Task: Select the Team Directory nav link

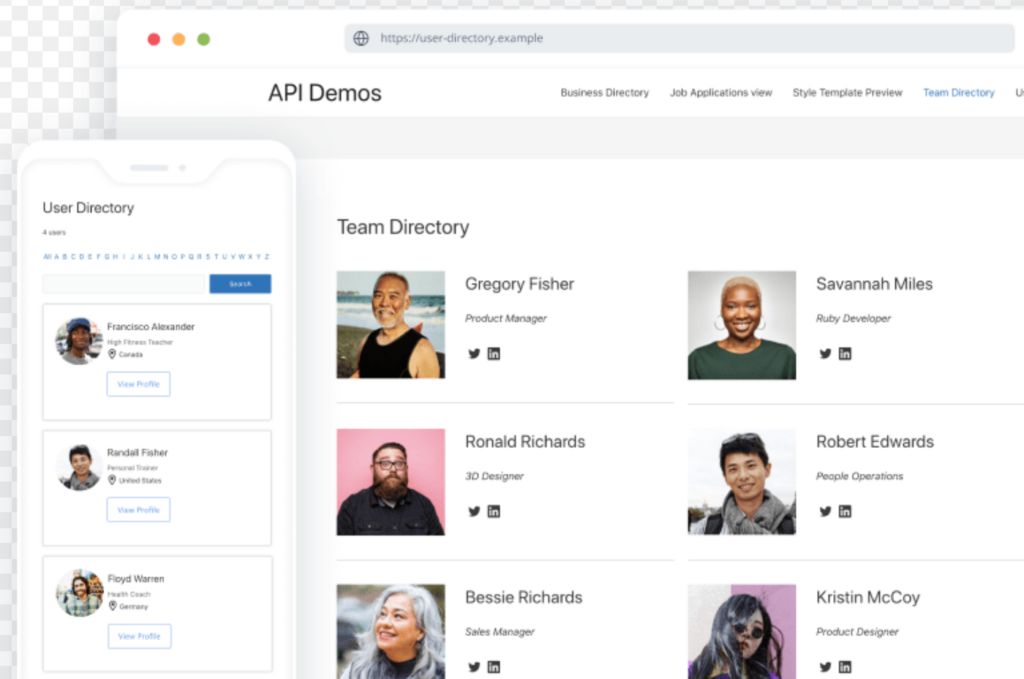Action: pyautogui.click(x=958, y=93)
